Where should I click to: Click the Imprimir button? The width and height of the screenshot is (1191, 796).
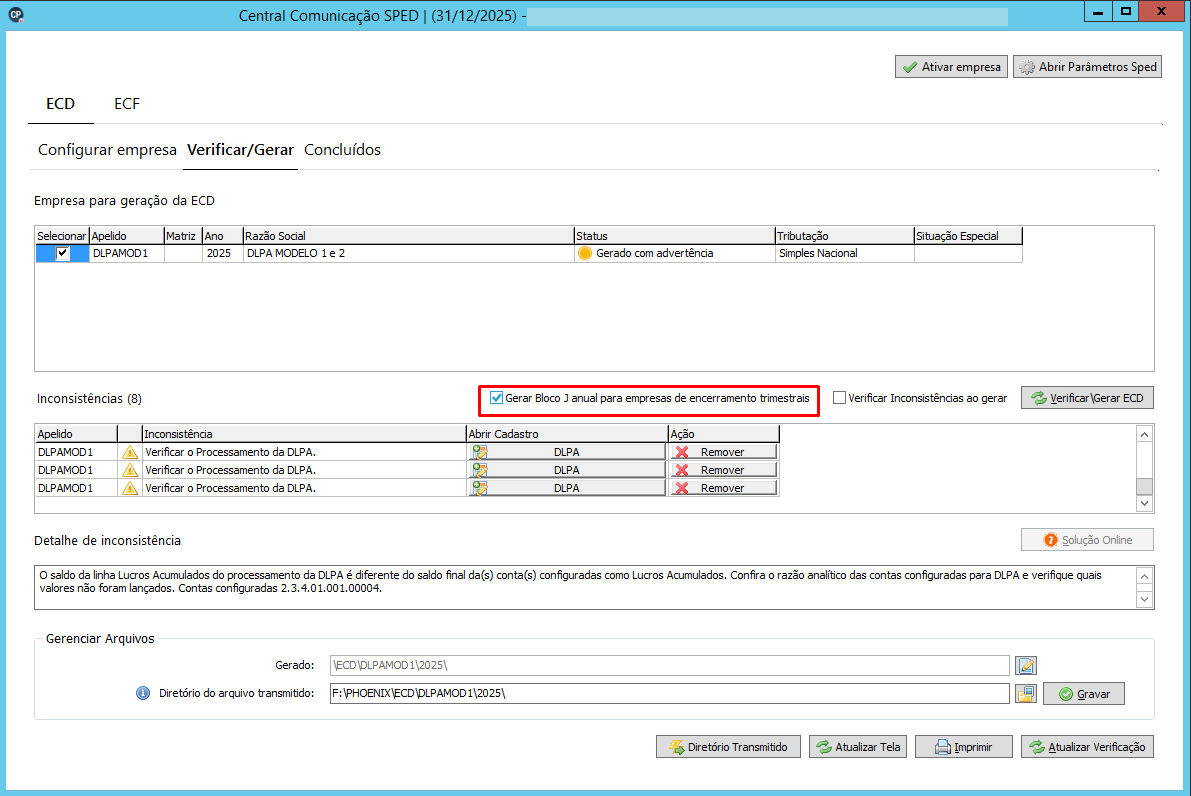pos(963,747)
